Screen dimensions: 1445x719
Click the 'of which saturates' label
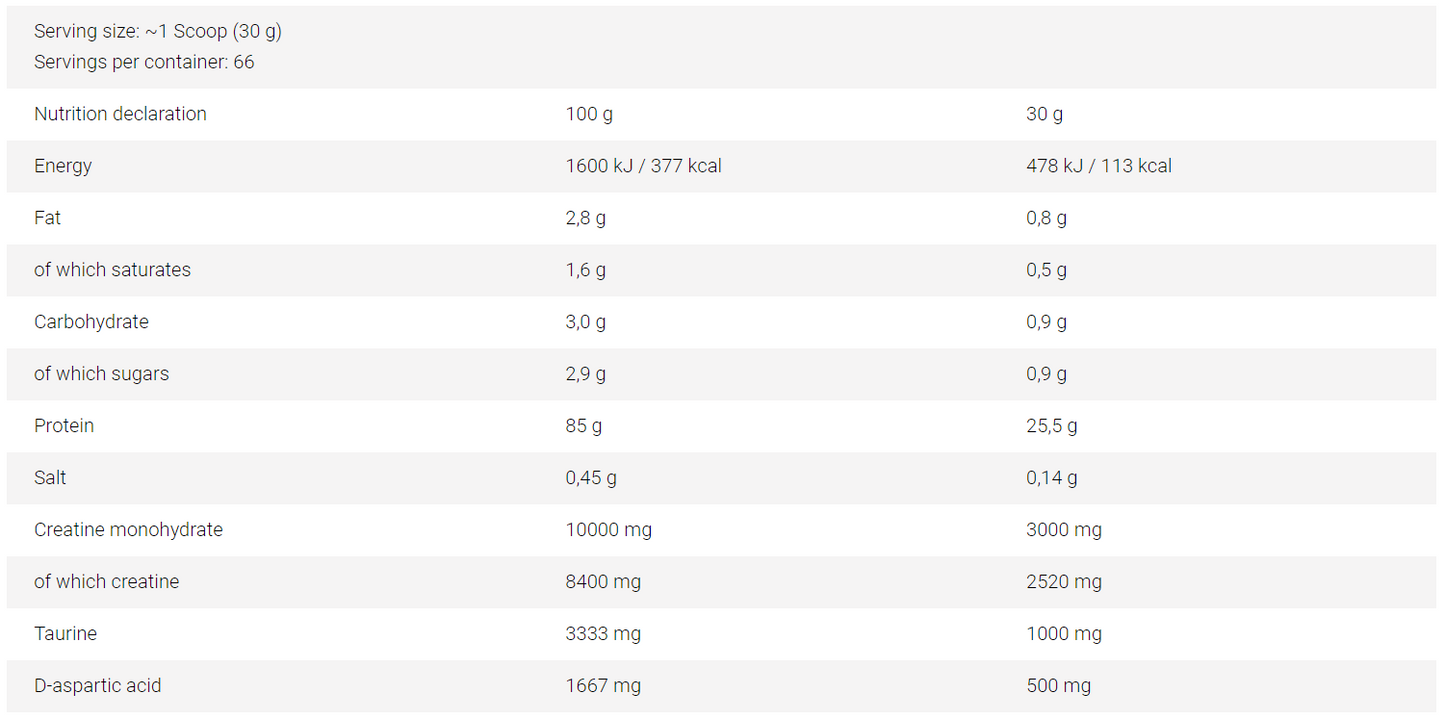[x=112, y=270]
